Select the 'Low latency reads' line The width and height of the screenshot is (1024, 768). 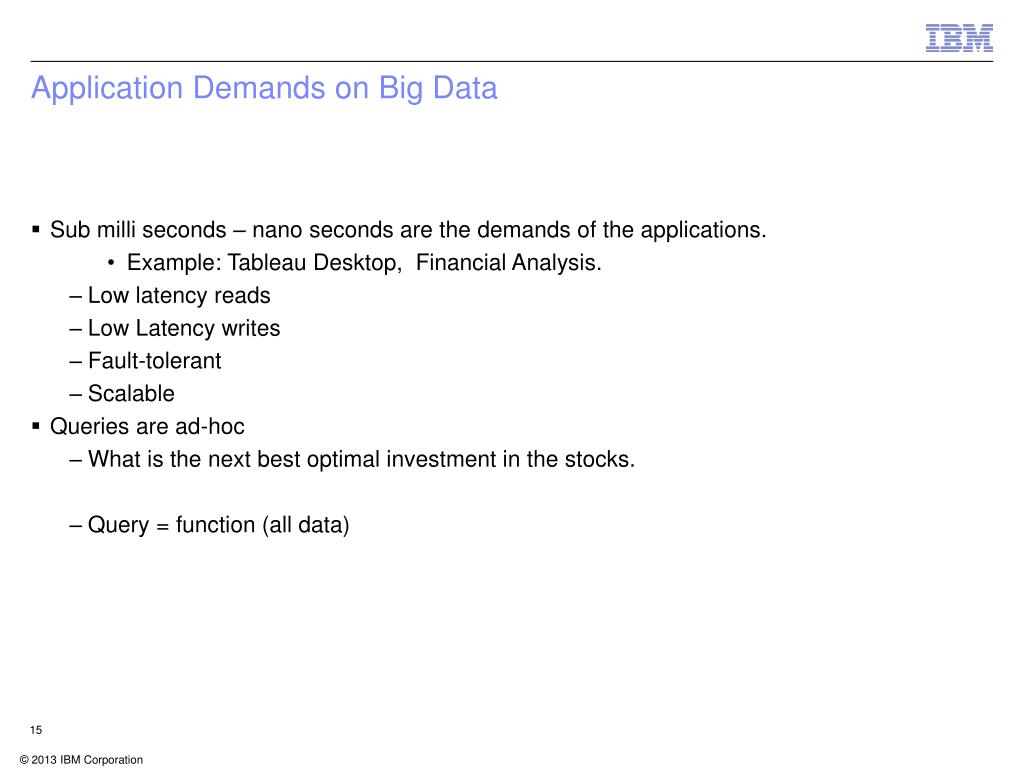pos(170,296)
